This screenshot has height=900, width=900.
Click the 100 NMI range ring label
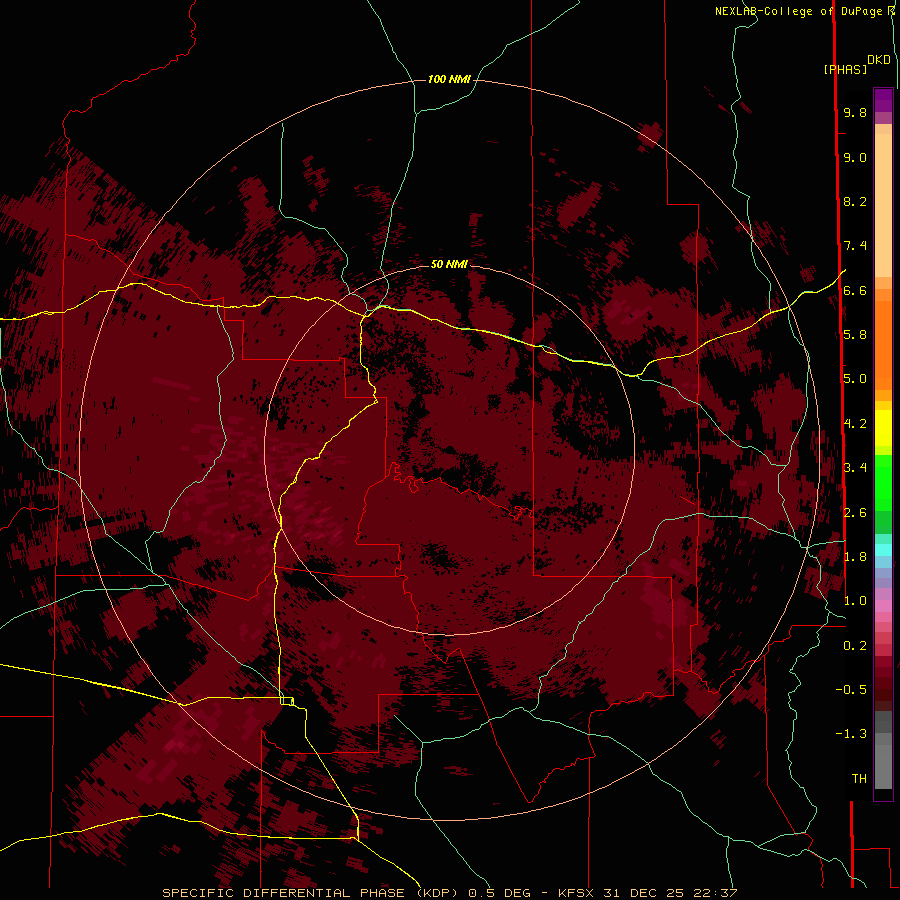point(449,79)
